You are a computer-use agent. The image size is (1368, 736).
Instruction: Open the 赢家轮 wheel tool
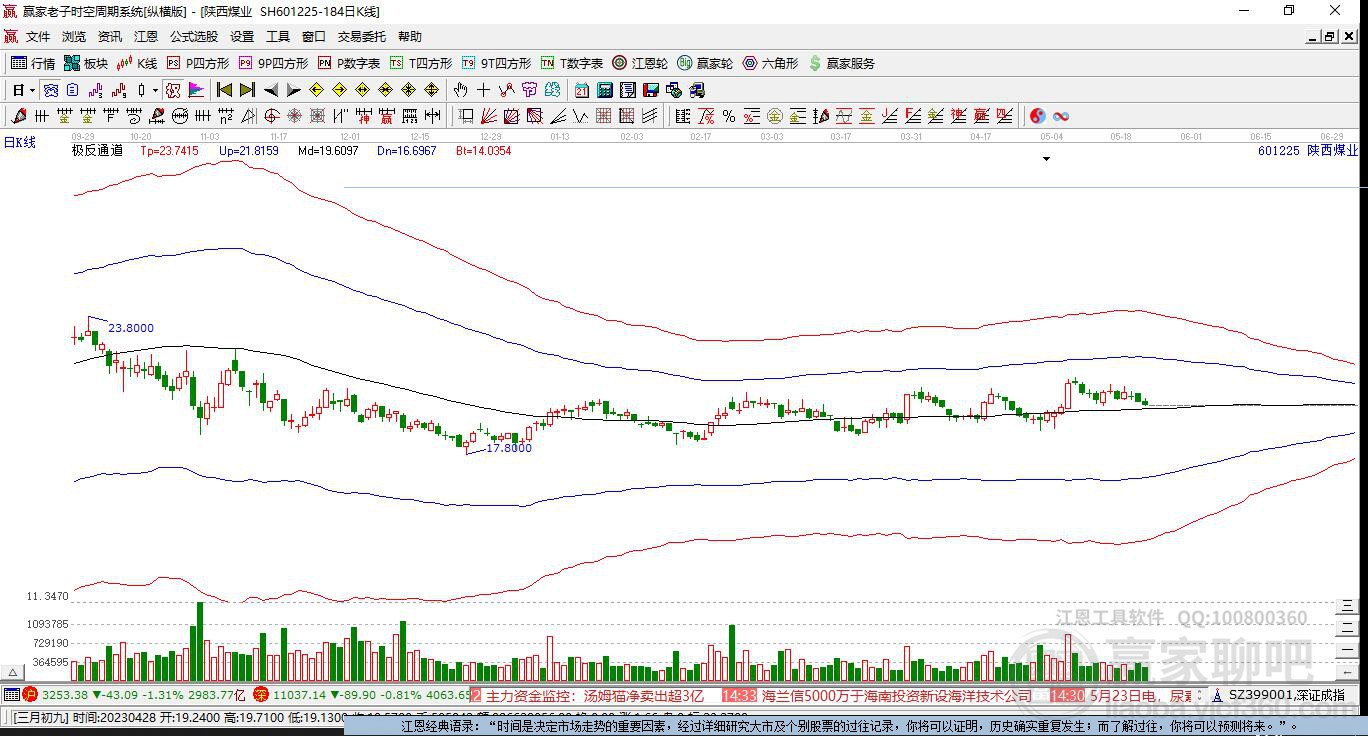(705, 63)
